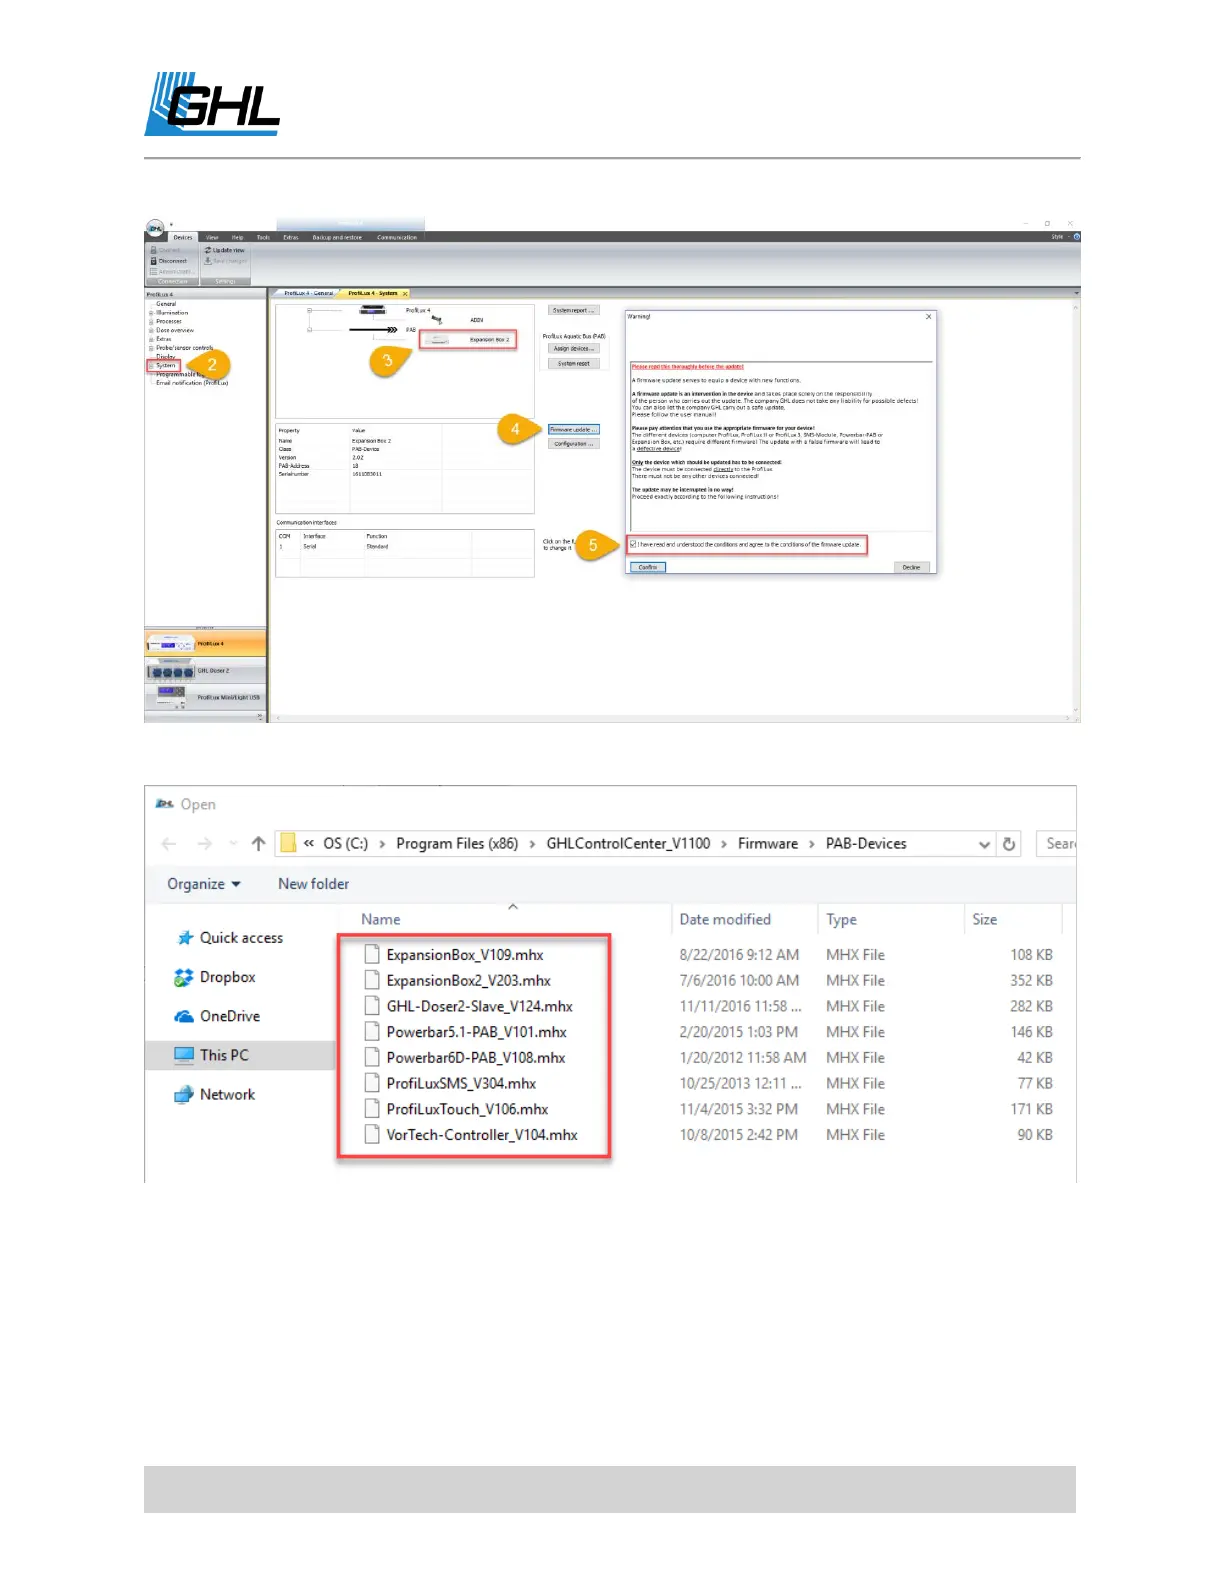Open the Backup and restore tab
This screenshot has width=1224, height=1584.
337,238
